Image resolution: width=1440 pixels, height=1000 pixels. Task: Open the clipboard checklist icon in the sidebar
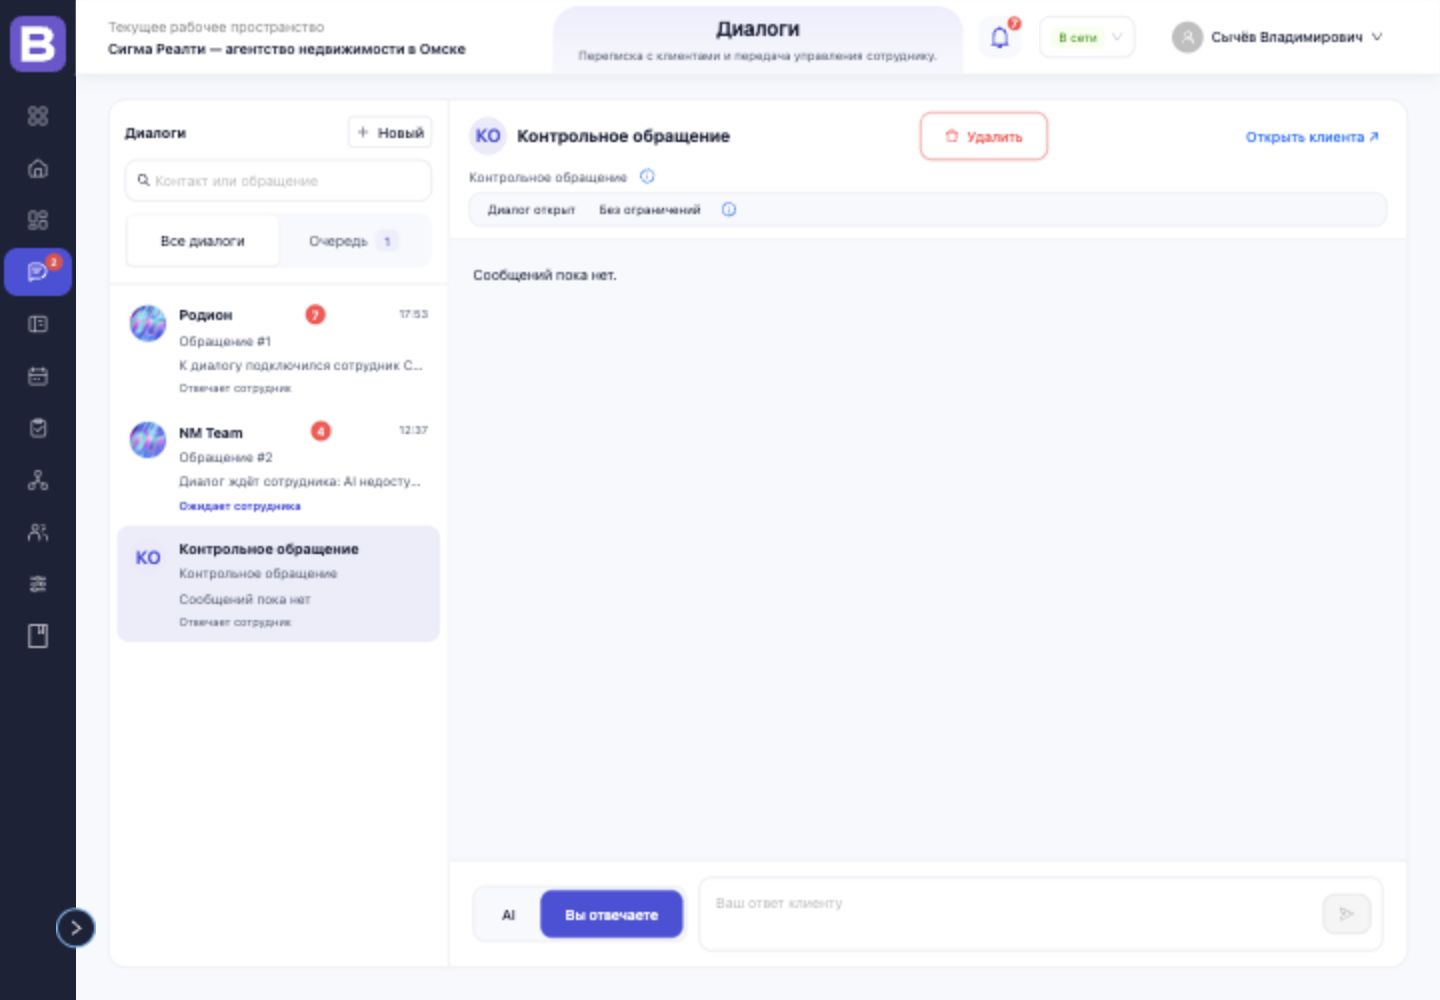[38, 428]
